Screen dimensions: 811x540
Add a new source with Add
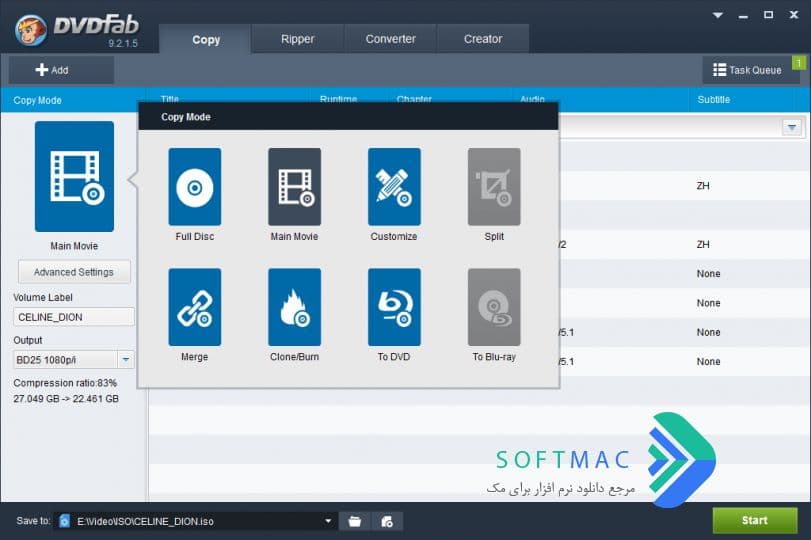(61, 70)
